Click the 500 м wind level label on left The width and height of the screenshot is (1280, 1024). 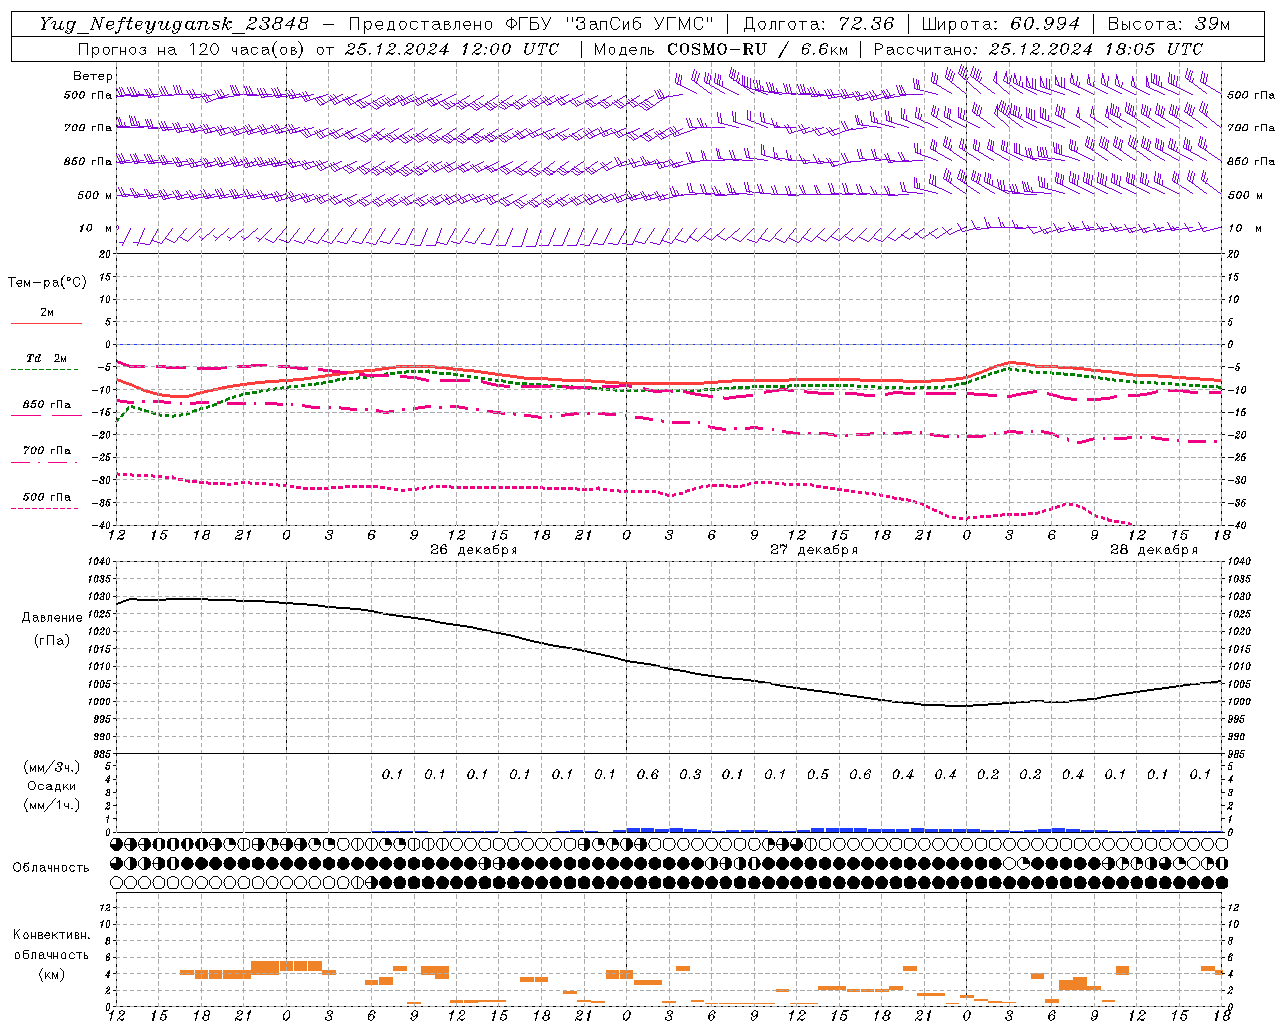96,196
